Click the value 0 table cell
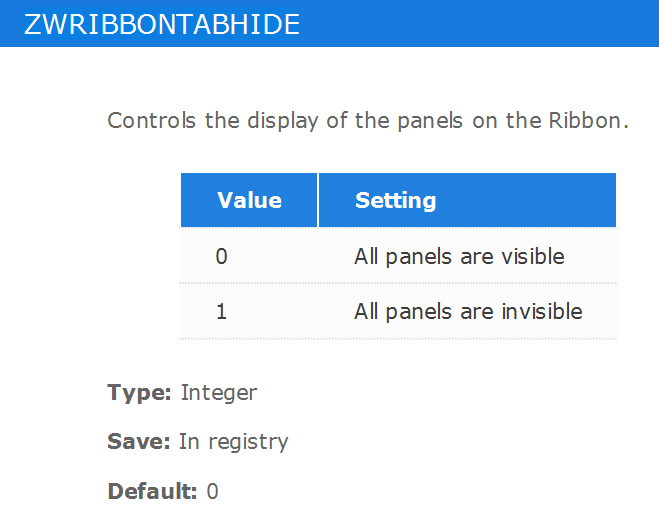 (249, 256)
